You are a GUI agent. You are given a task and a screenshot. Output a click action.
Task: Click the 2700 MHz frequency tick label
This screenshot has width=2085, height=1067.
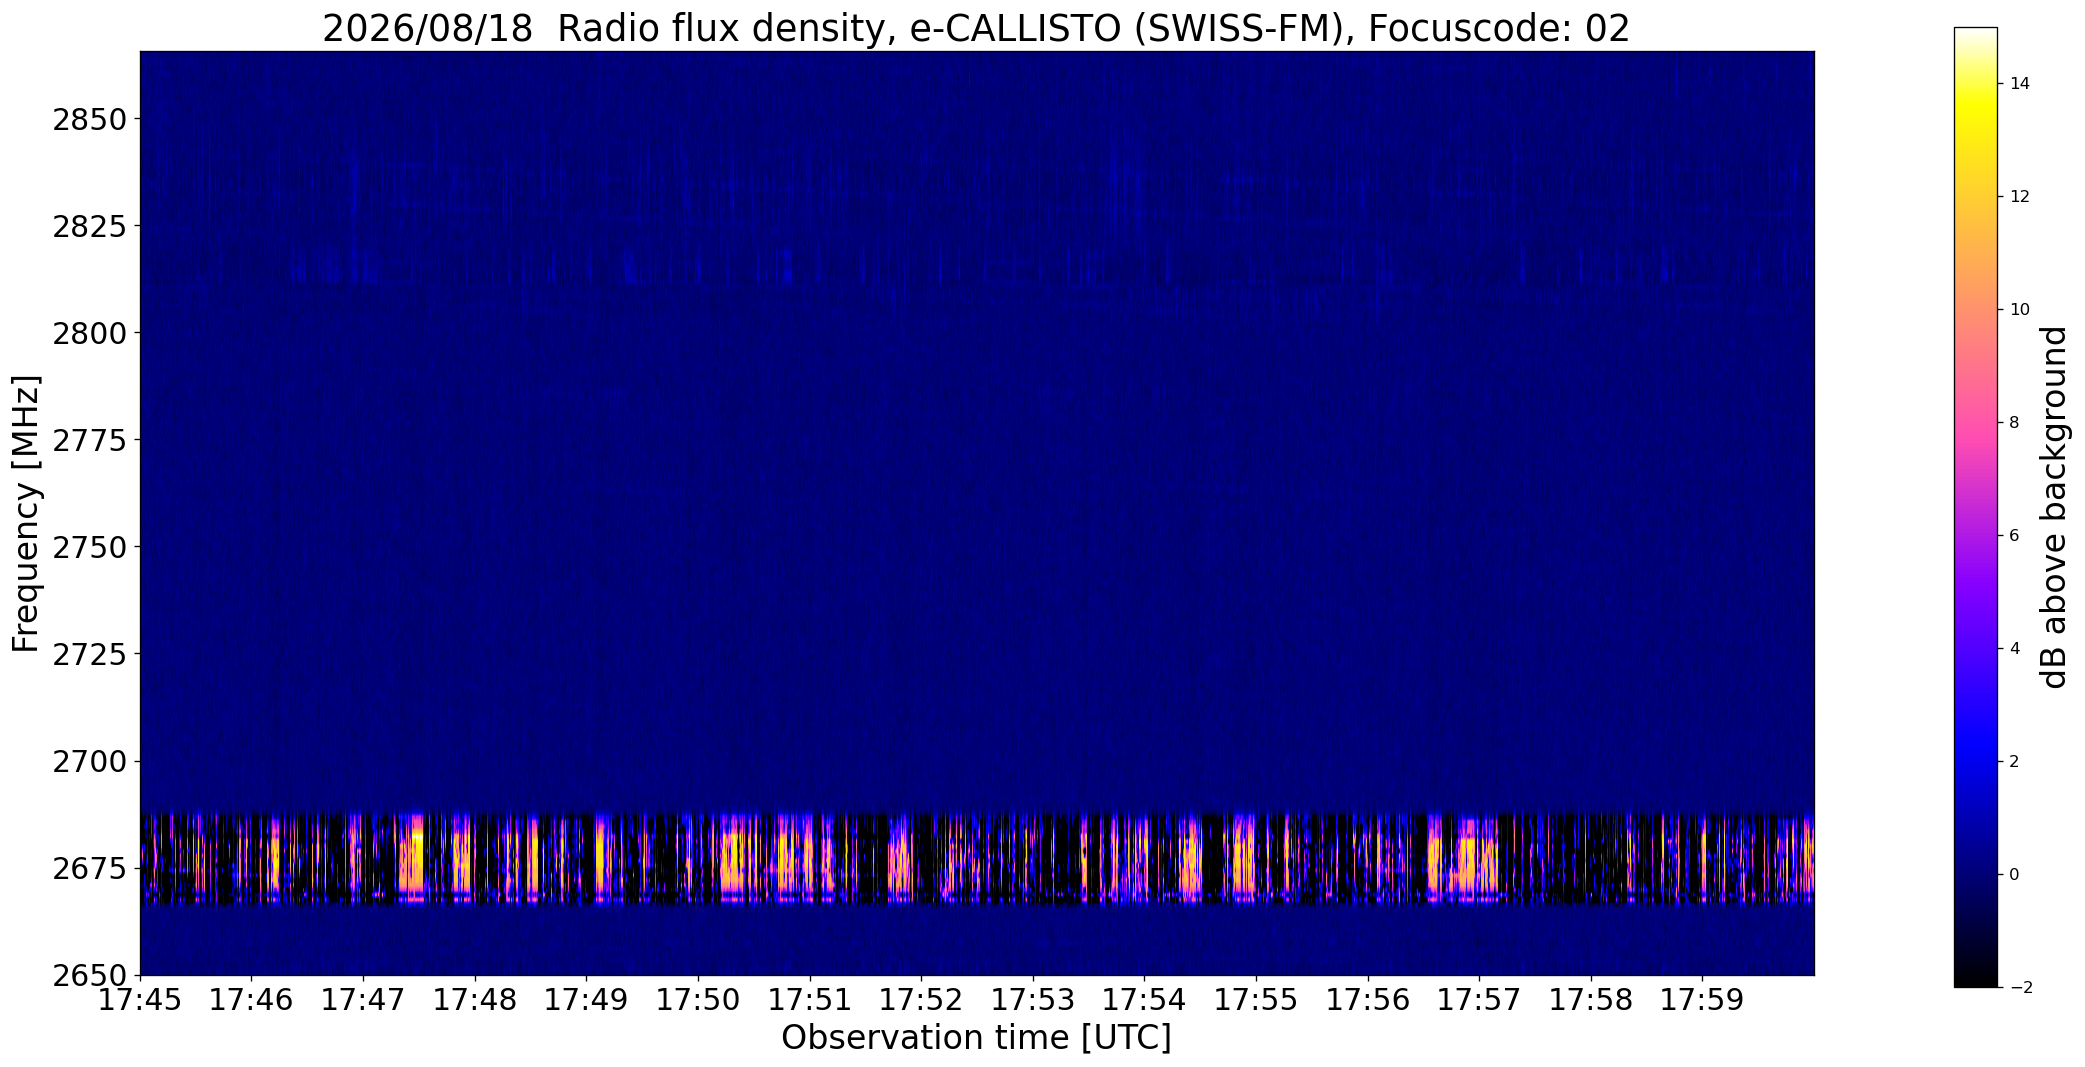(90, 761)
